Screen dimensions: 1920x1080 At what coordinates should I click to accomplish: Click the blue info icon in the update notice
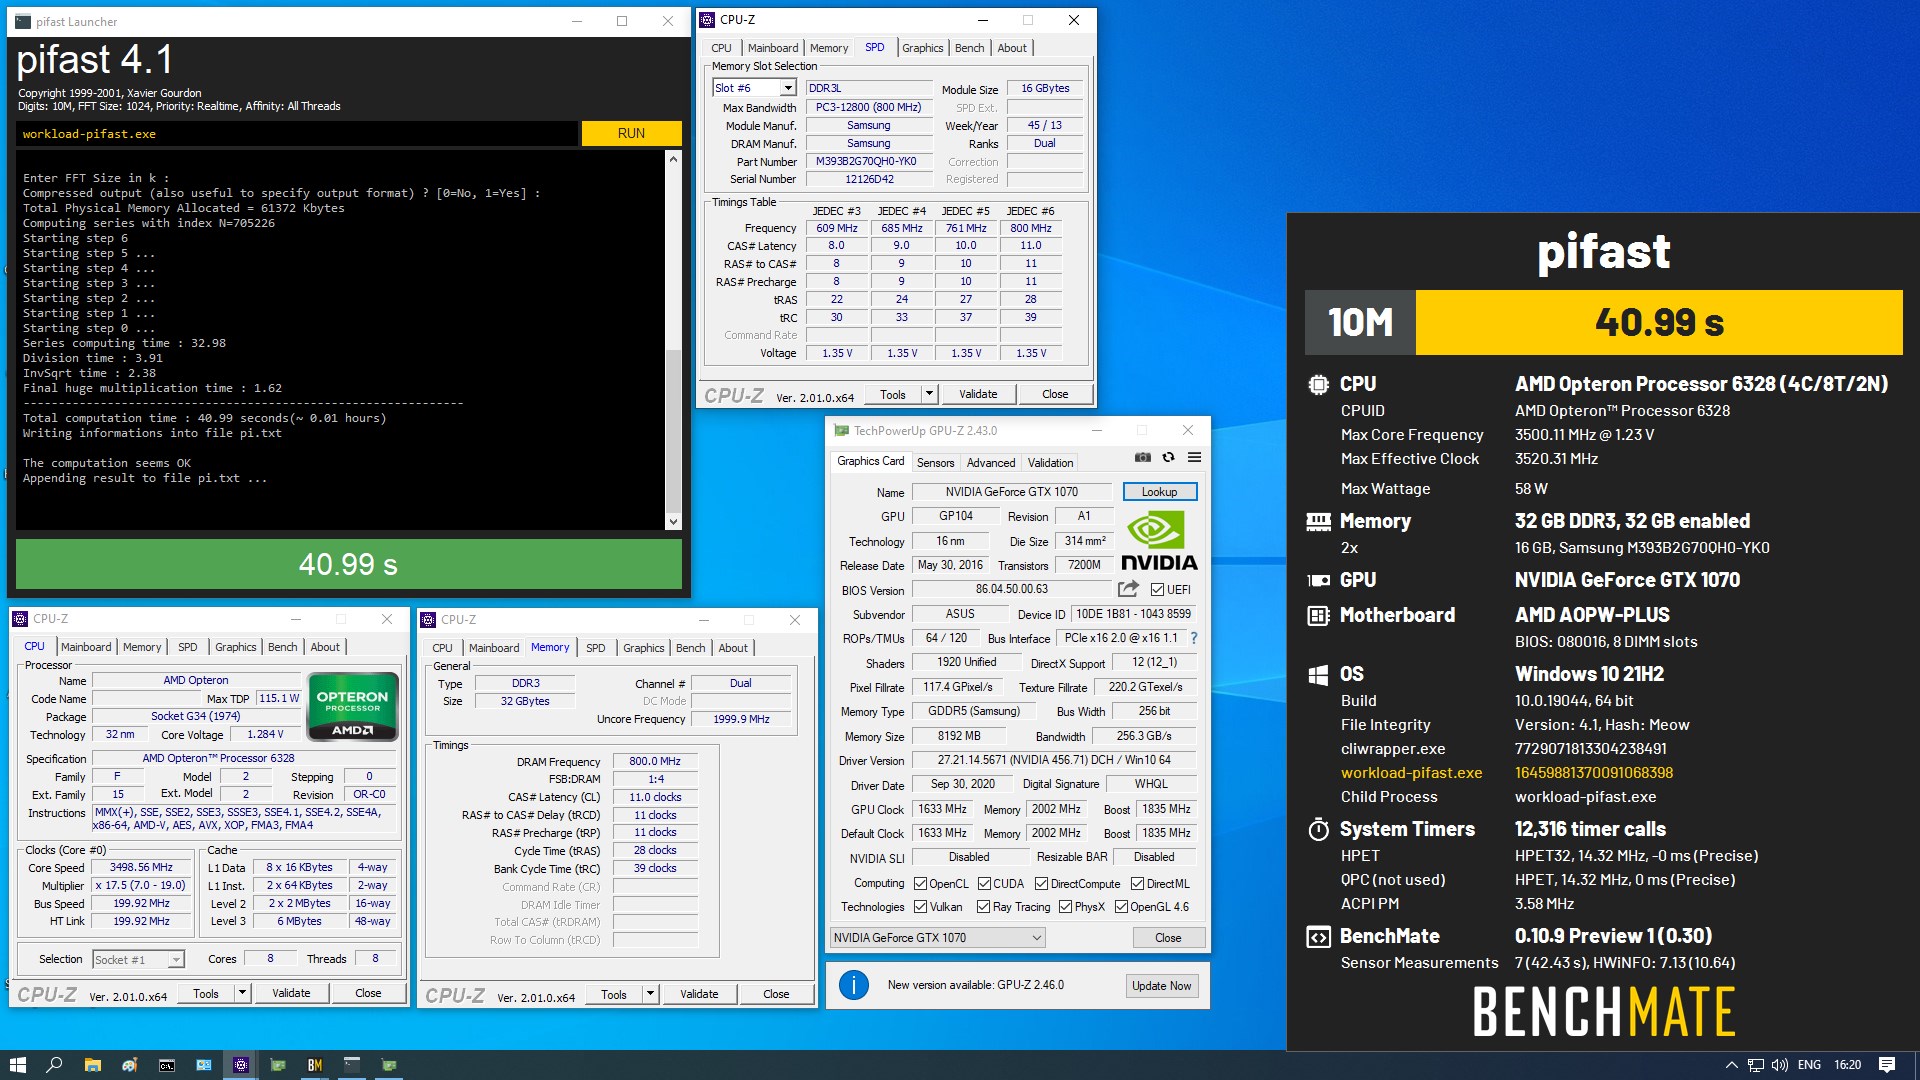tap(853, 985)
